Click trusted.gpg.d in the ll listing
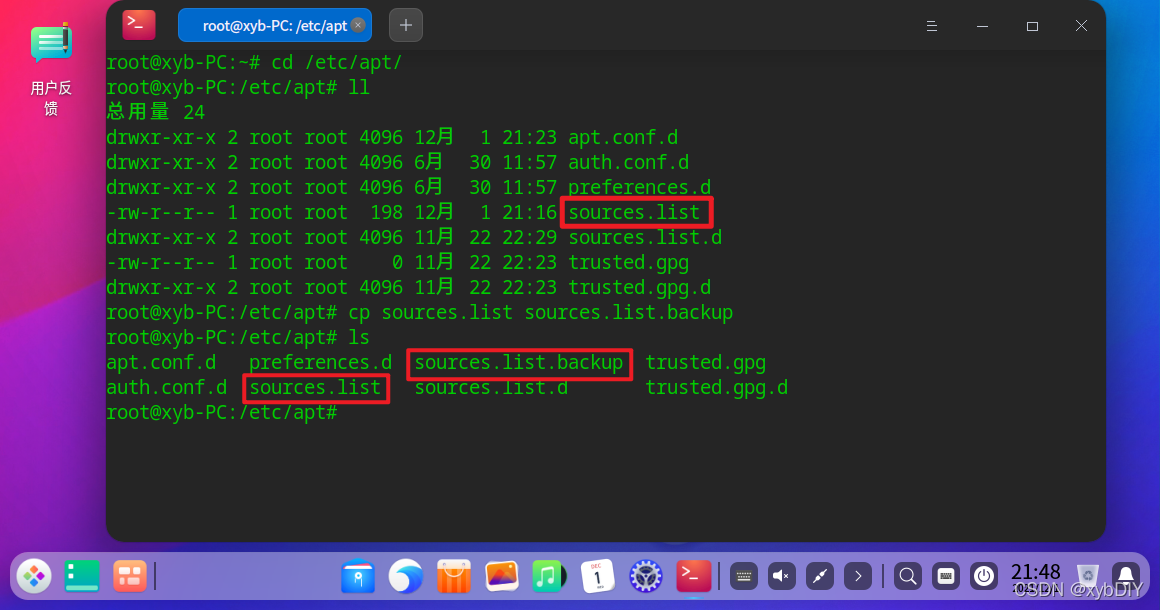1160x610 pixels. [x=639, y=288]
